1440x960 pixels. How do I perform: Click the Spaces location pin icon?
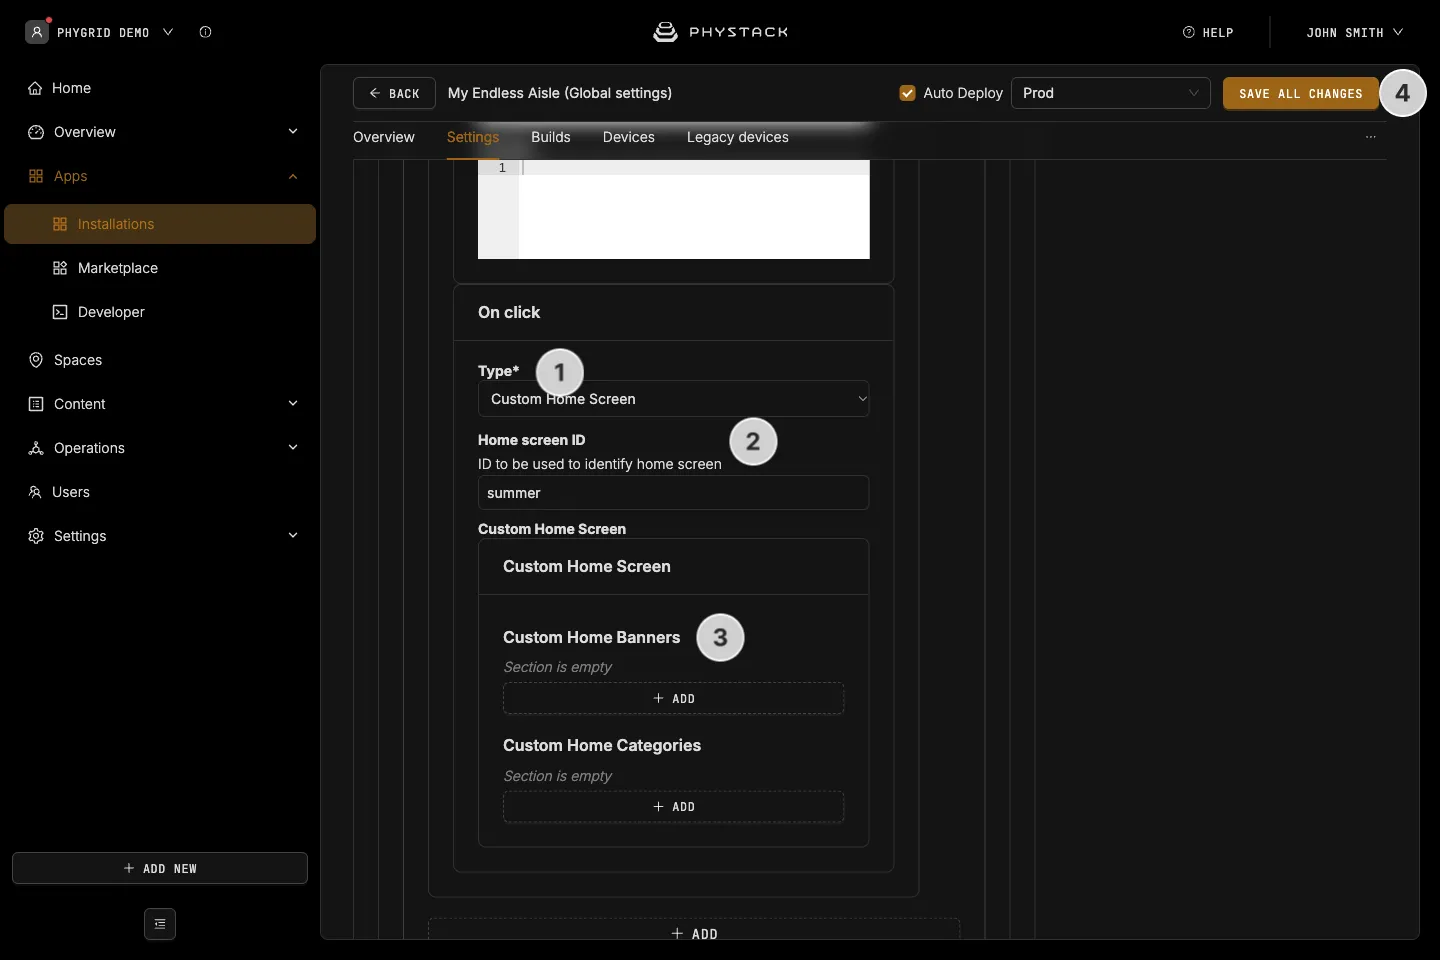(x=36, y=360)
